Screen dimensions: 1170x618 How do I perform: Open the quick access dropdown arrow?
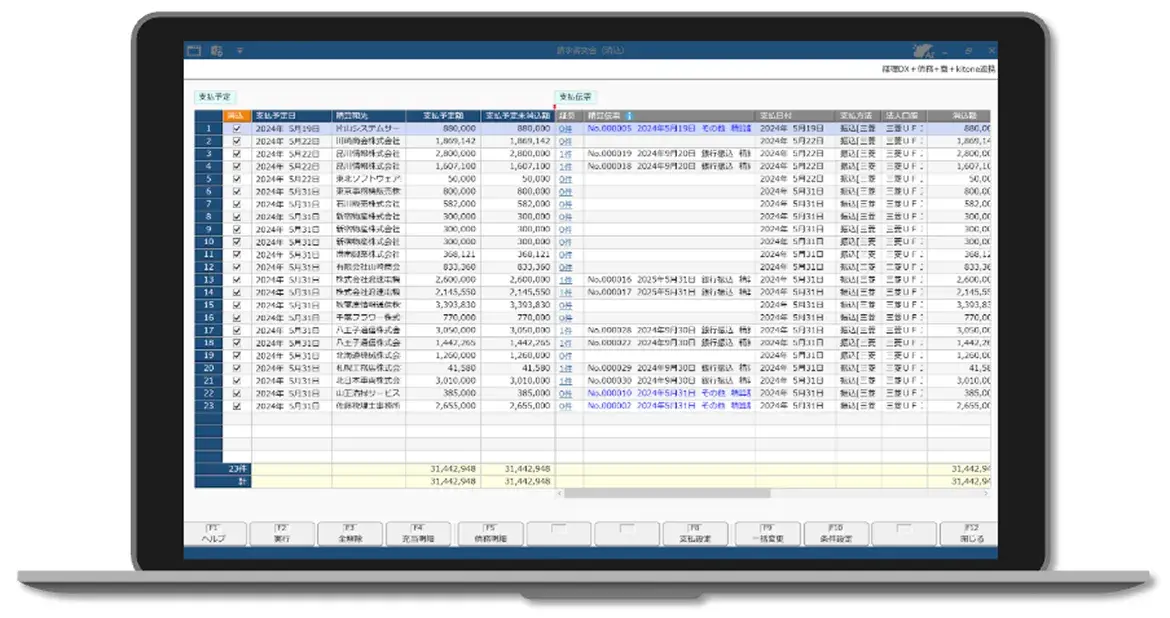[x=240, y=50]
